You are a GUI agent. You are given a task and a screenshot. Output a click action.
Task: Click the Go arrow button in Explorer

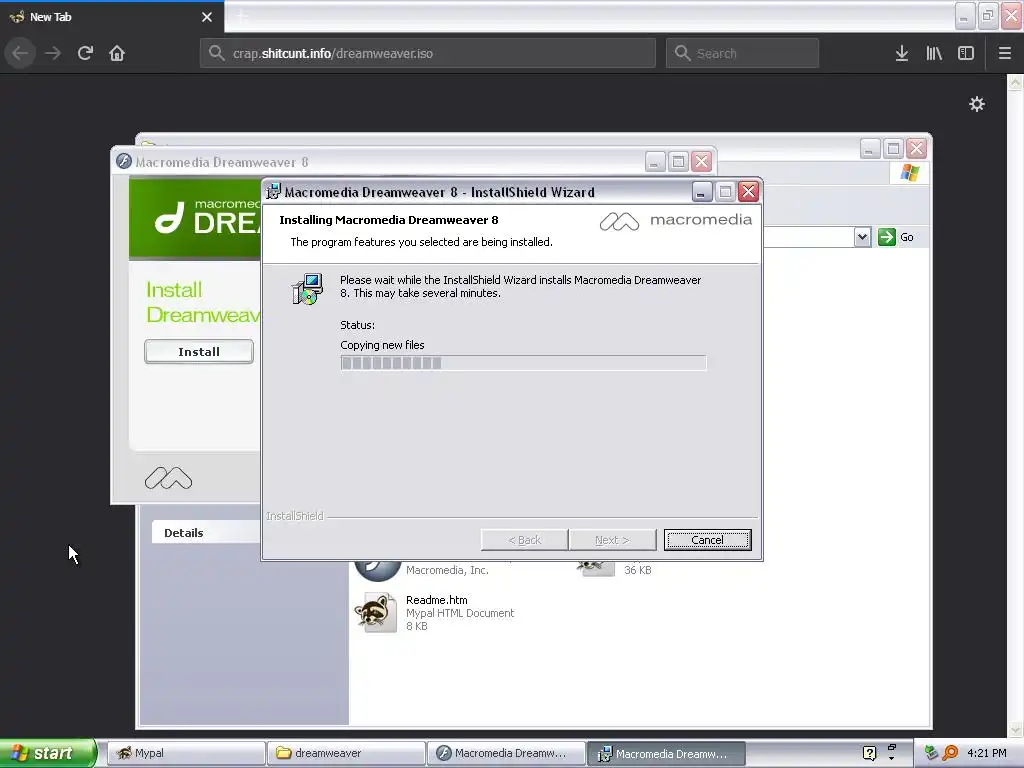887,236
